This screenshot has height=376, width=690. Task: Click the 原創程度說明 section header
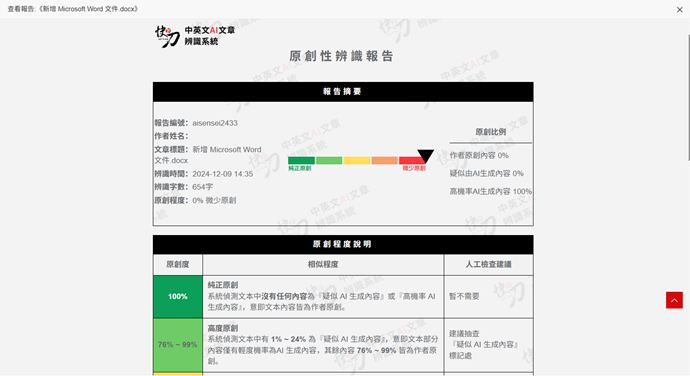coord(343,244)
